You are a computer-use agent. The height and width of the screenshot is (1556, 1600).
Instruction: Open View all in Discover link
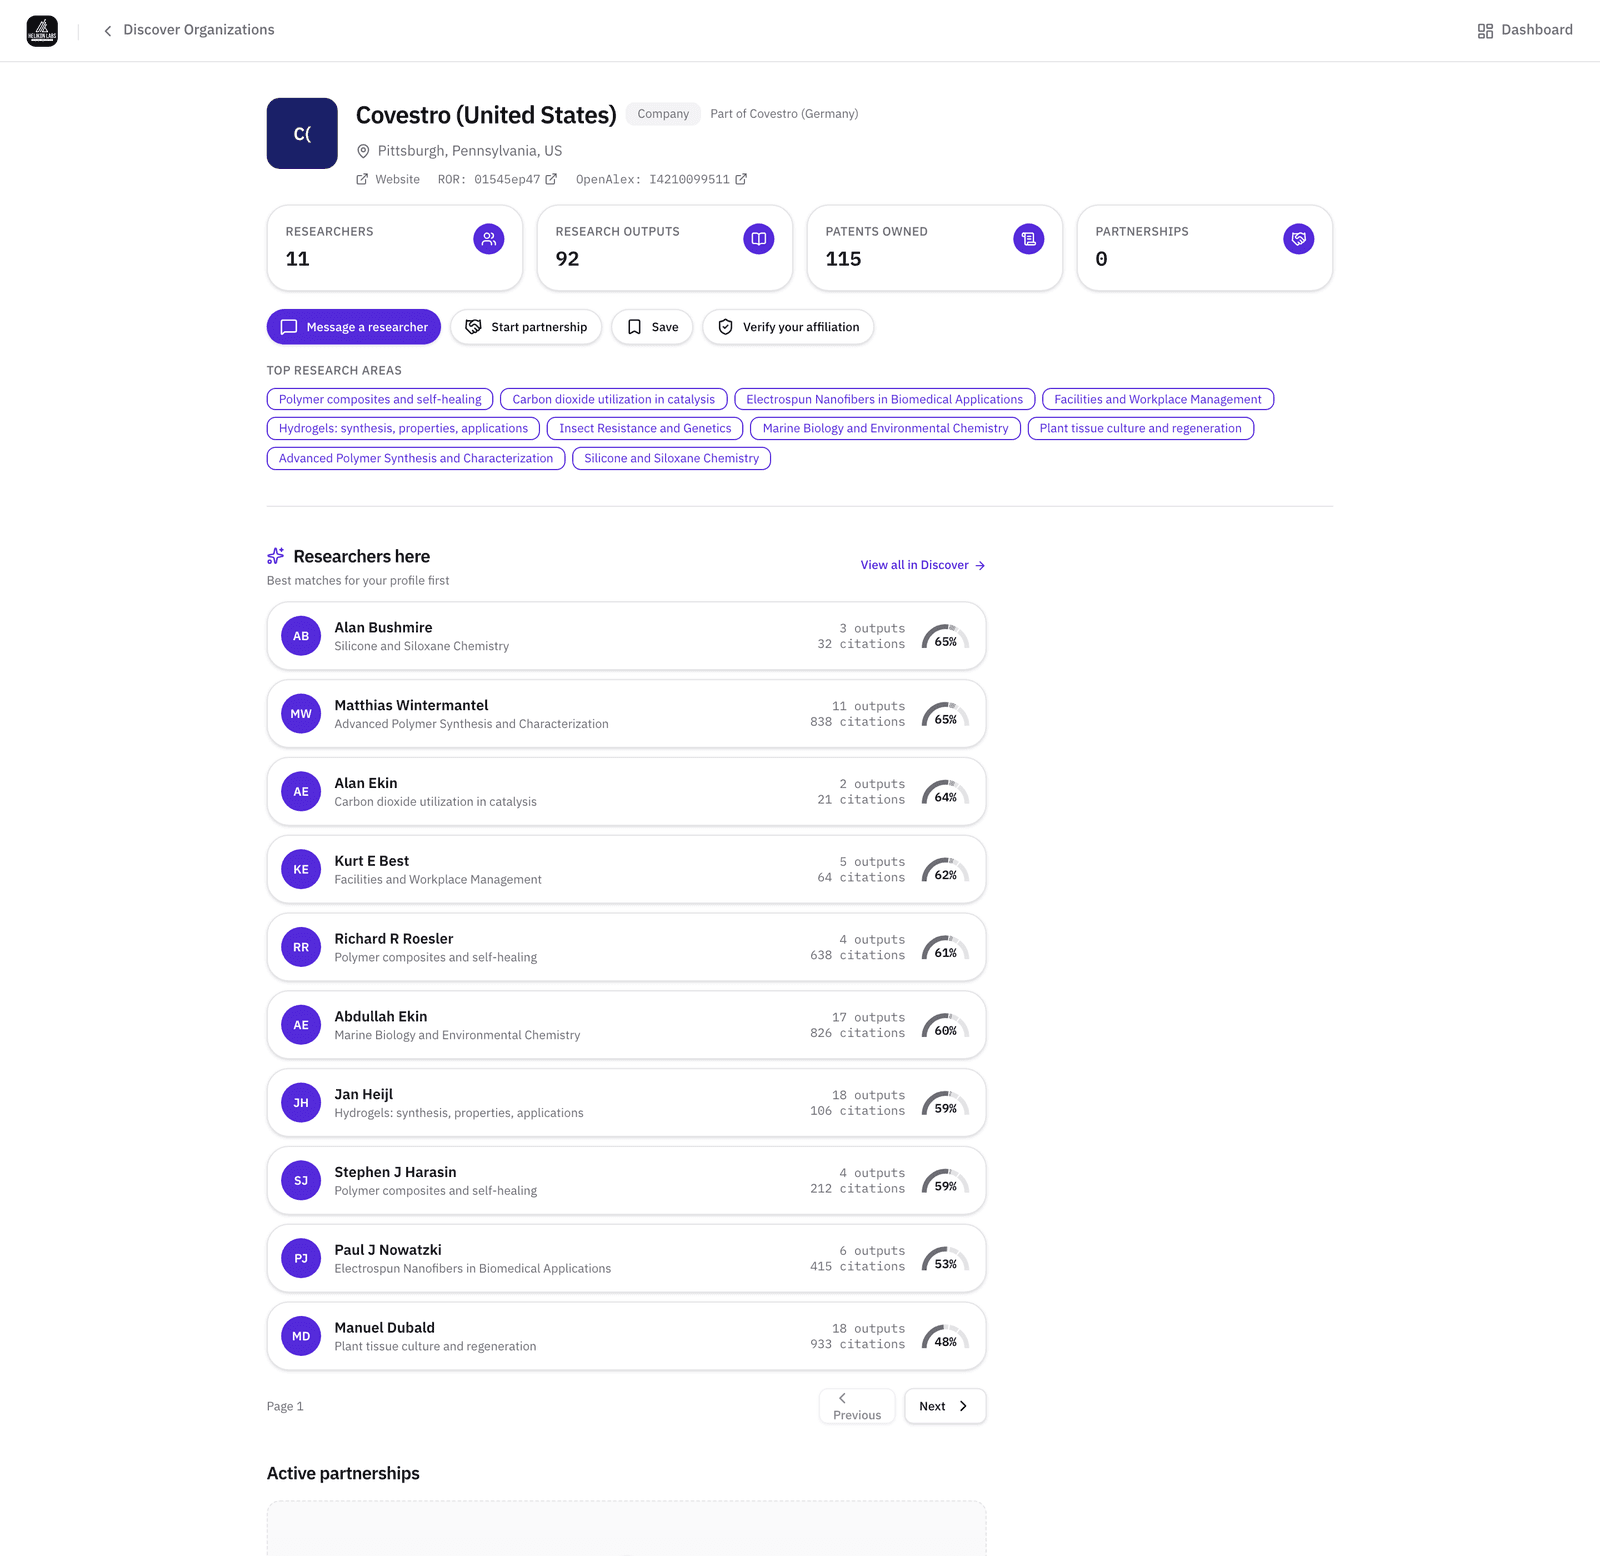click(x=923, y=565)
